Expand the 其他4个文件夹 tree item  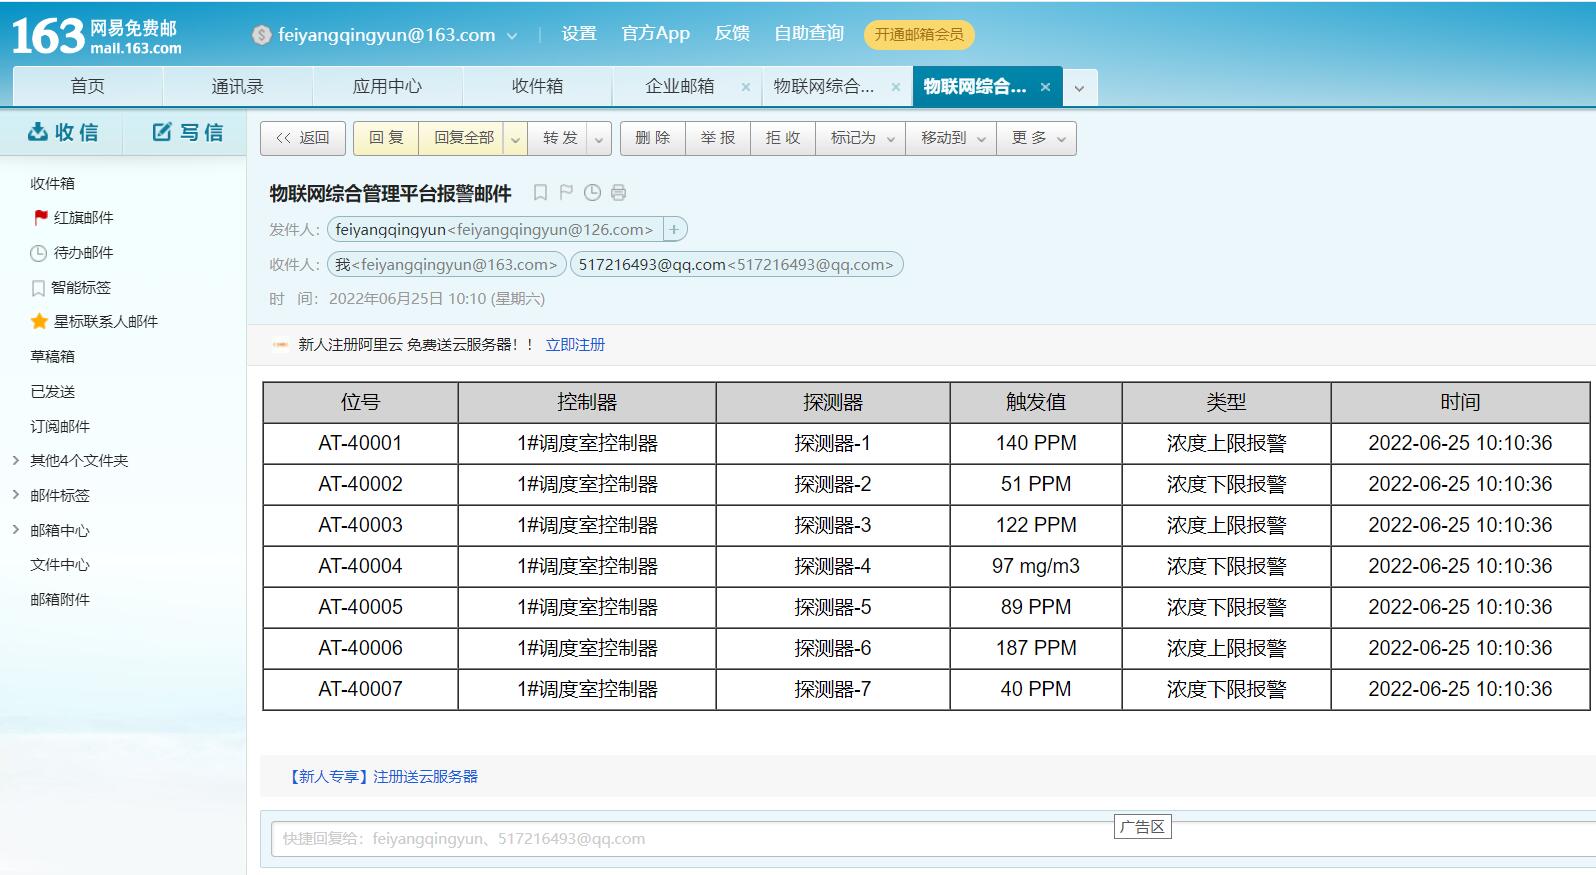click(16, 461)
